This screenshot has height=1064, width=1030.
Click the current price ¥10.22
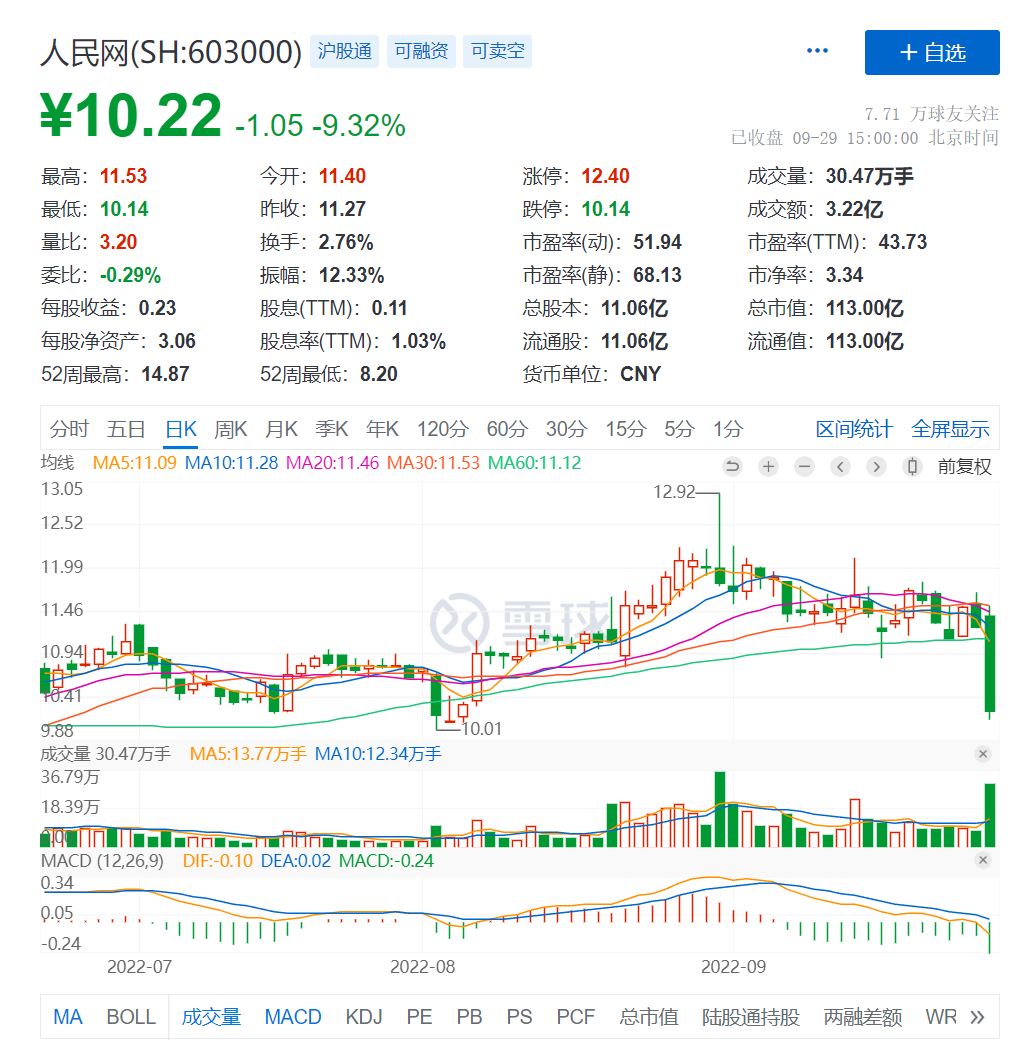(131, 115)
